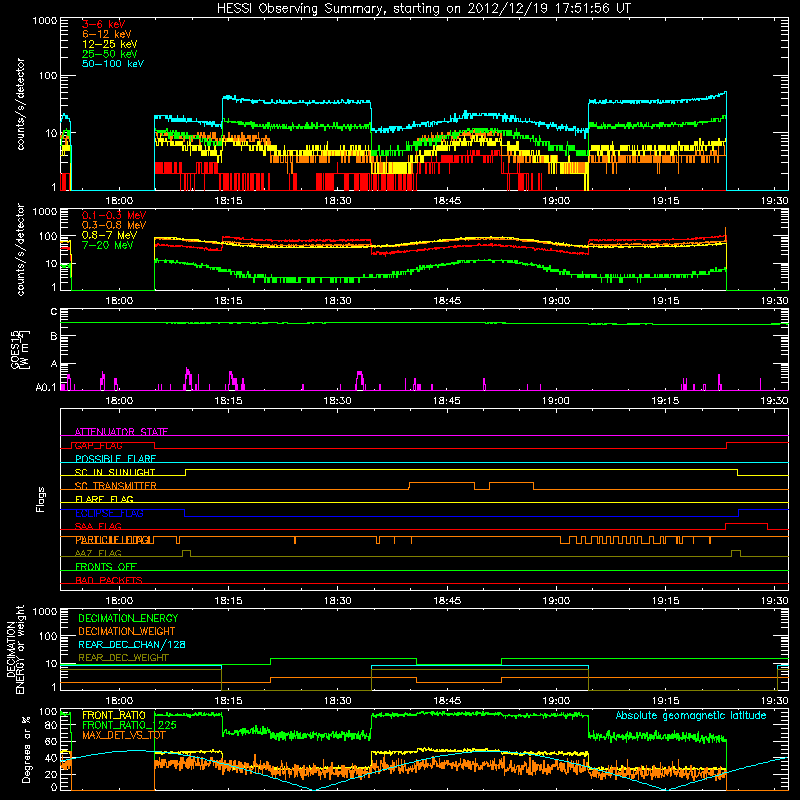This screenshot has height=800, width=800.
Task: Click the REAR_DEC_CHAN/128 legend label
Action: point(132,644)
